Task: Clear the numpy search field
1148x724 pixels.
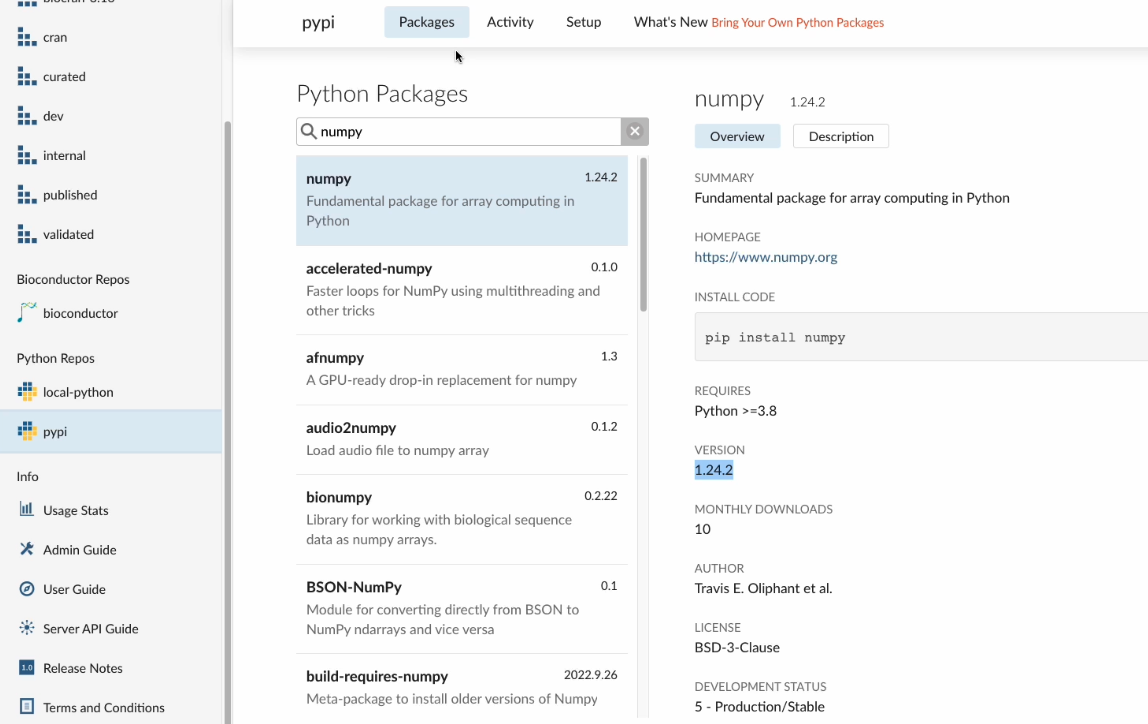Action: point(634,131)
